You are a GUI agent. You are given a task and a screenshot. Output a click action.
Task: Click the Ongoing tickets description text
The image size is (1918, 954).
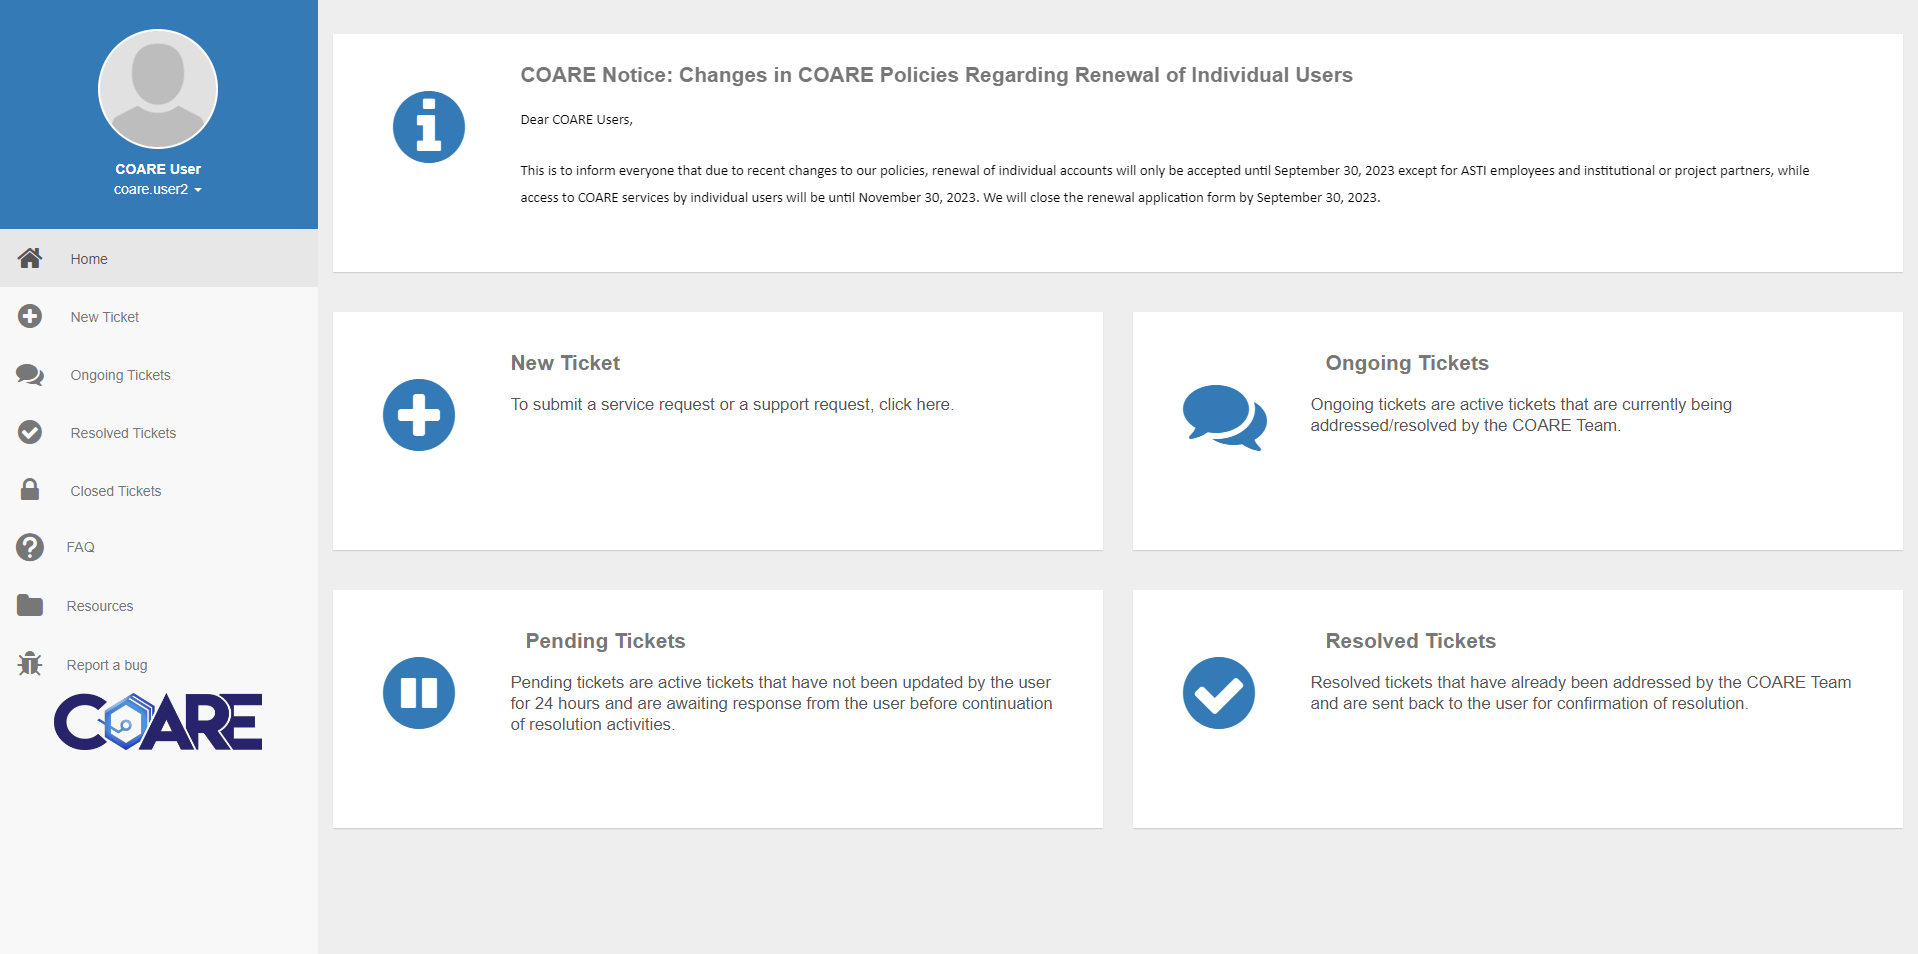click(x=1521, y=415)
